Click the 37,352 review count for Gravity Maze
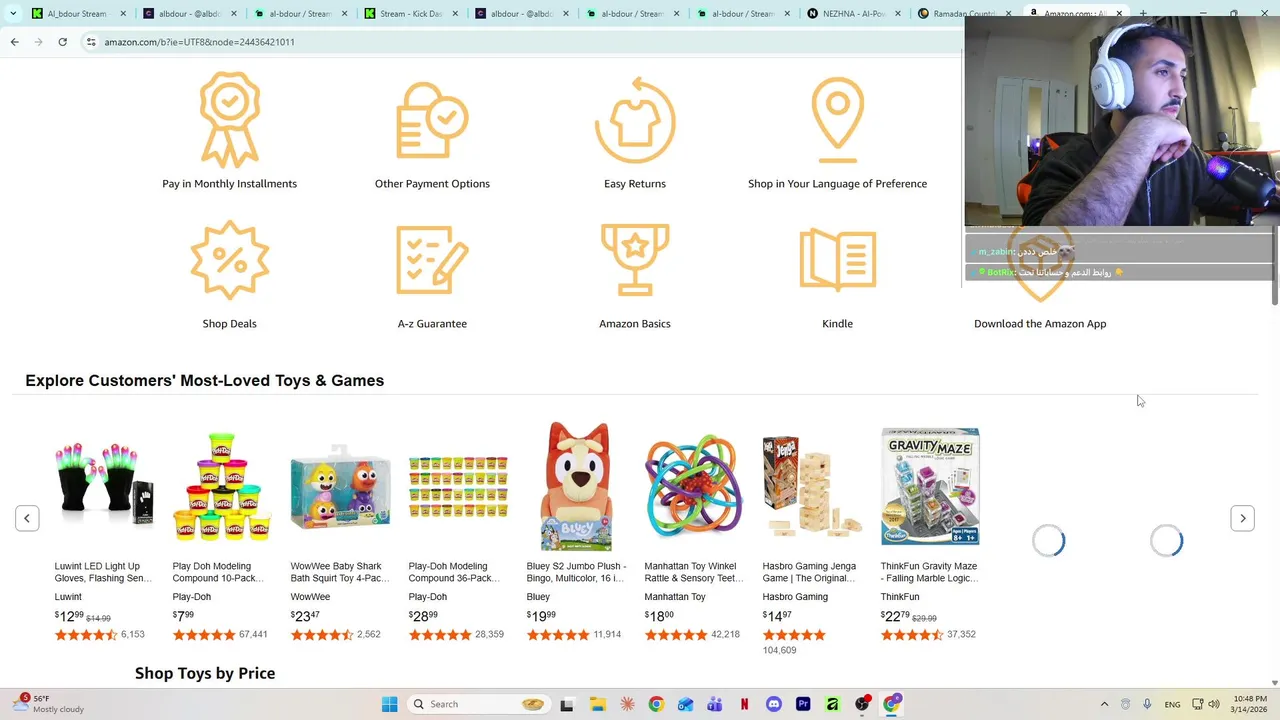 (x=961, y=635)
